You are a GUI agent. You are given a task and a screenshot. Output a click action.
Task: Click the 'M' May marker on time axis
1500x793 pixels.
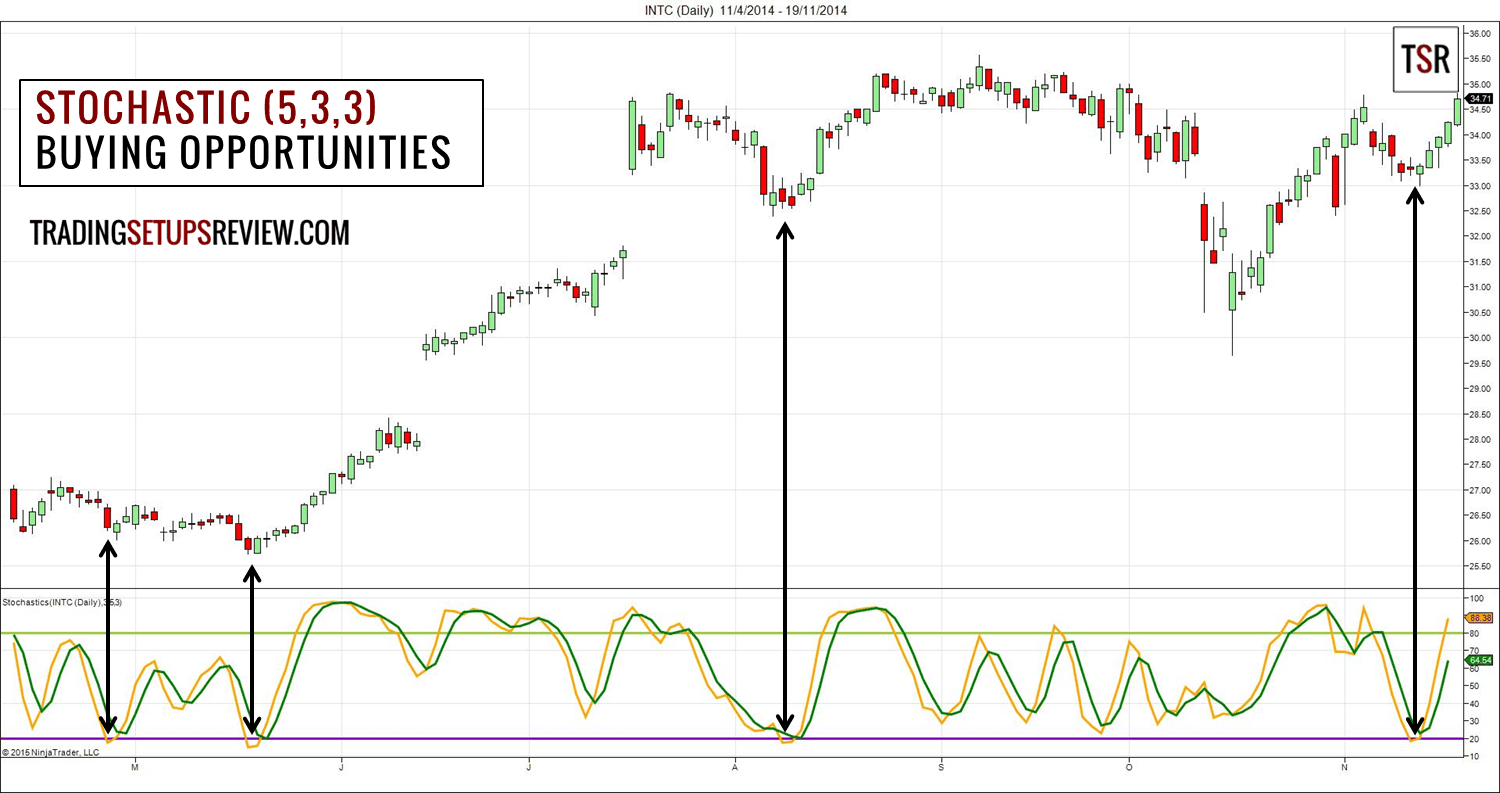(135, 767)
